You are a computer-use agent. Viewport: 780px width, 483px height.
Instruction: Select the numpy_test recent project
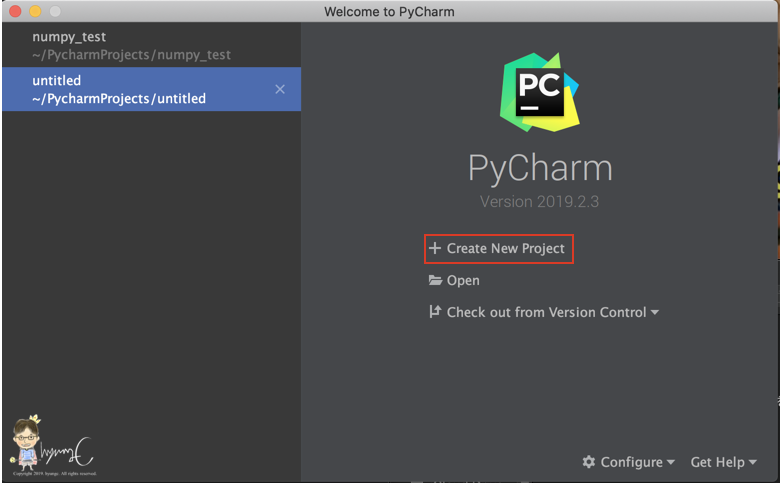click(151, 45)
